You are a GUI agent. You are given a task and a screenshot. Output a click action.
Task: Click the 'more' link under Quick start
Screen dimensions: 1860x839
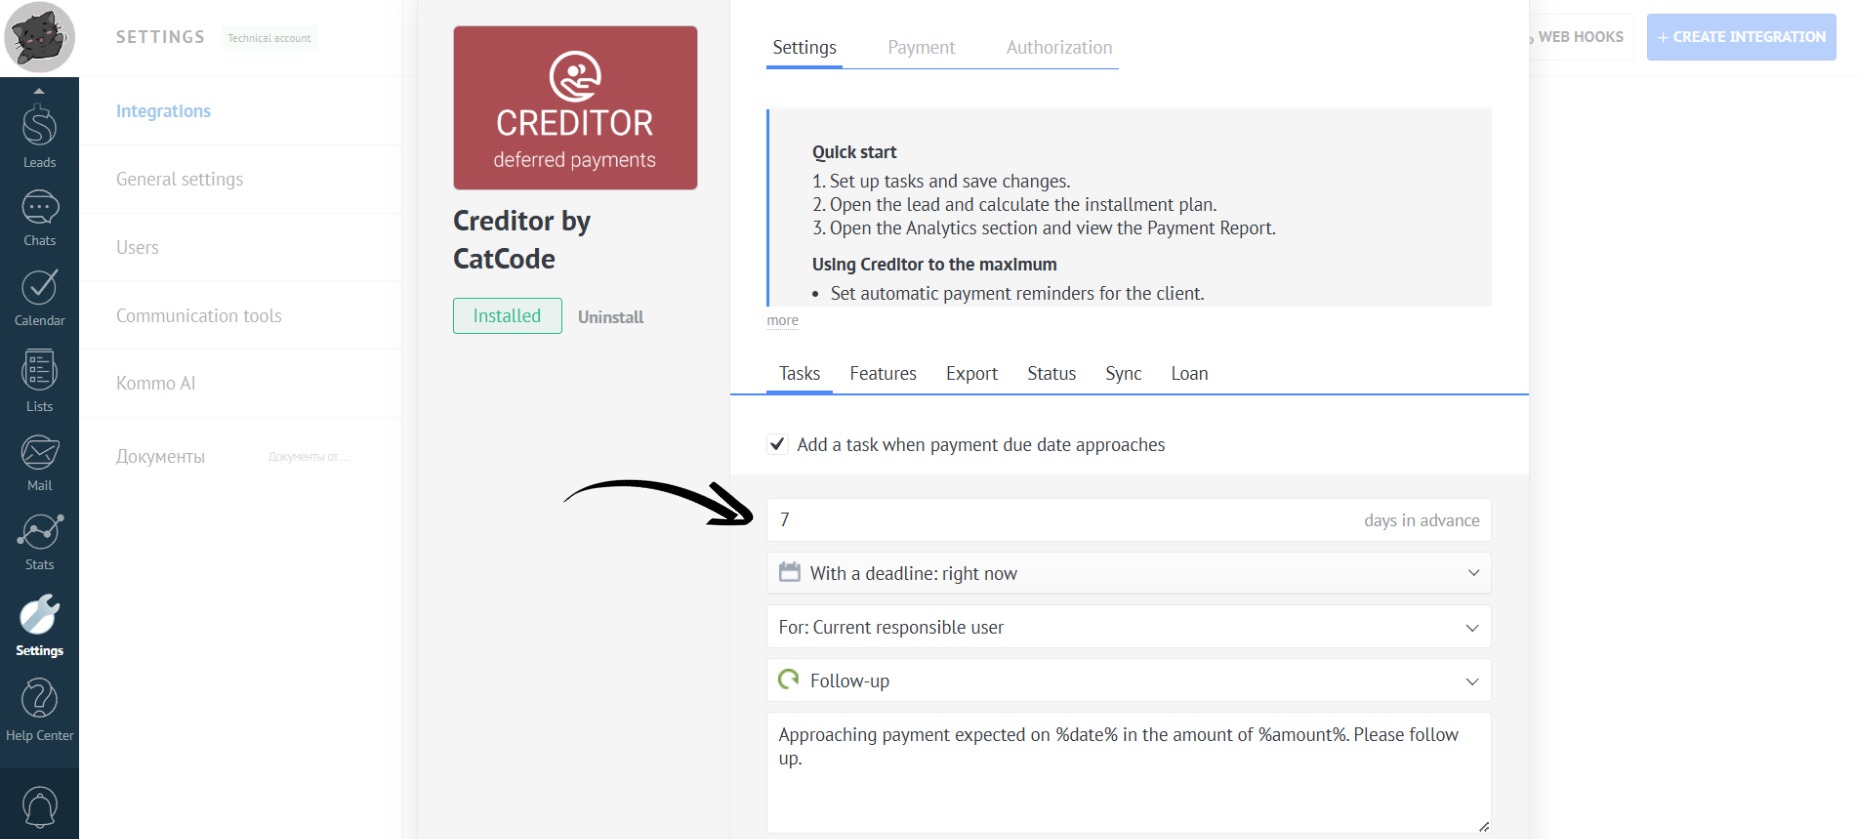pyautogui.click(x=782, y=321)
